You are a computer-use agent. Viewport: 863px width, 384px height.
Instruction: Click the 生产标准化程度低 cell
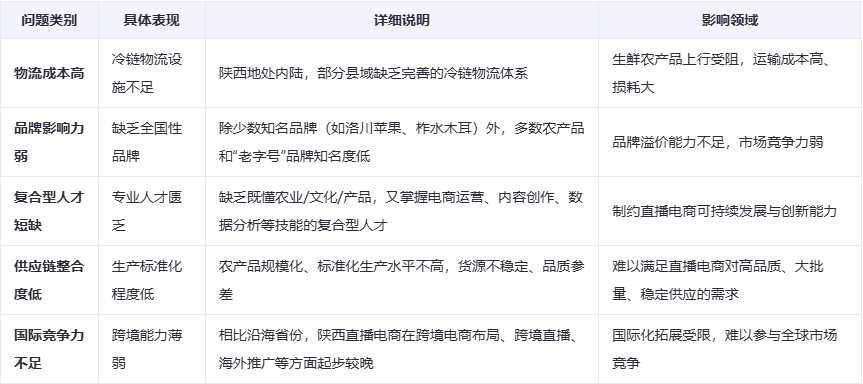point(152,280)
